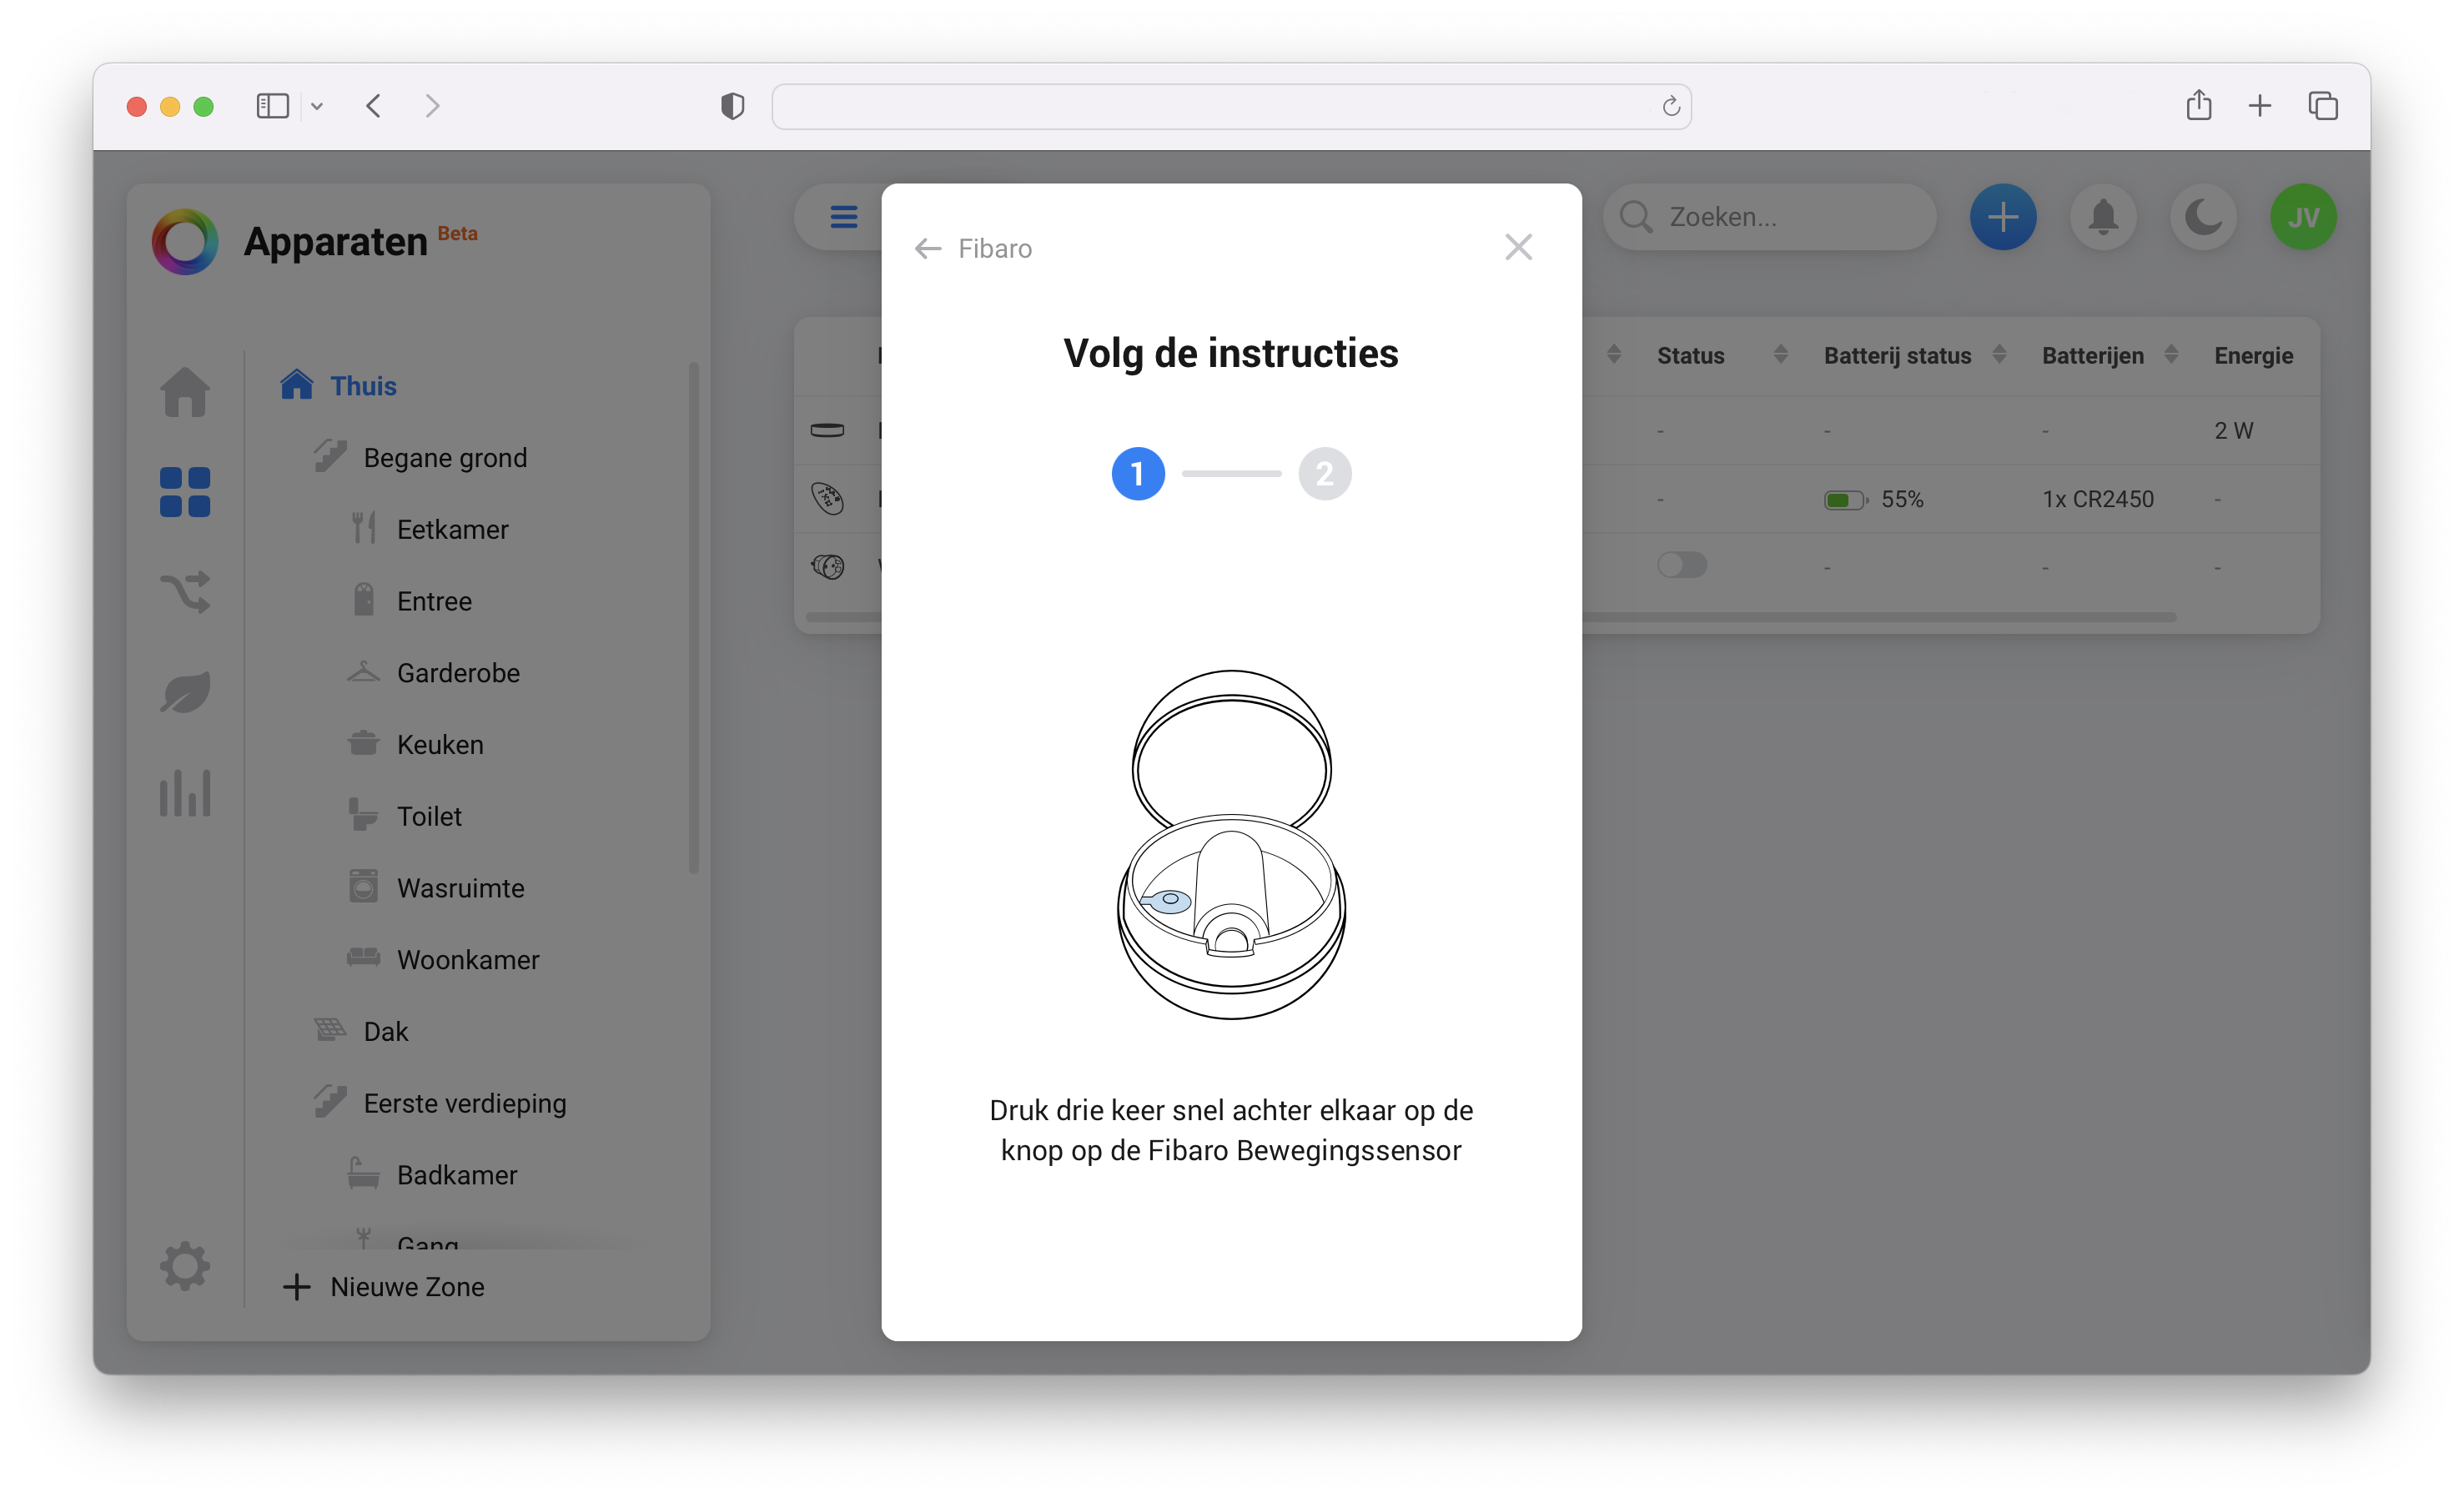Open the Home section in sidebar

pos(185,391)
